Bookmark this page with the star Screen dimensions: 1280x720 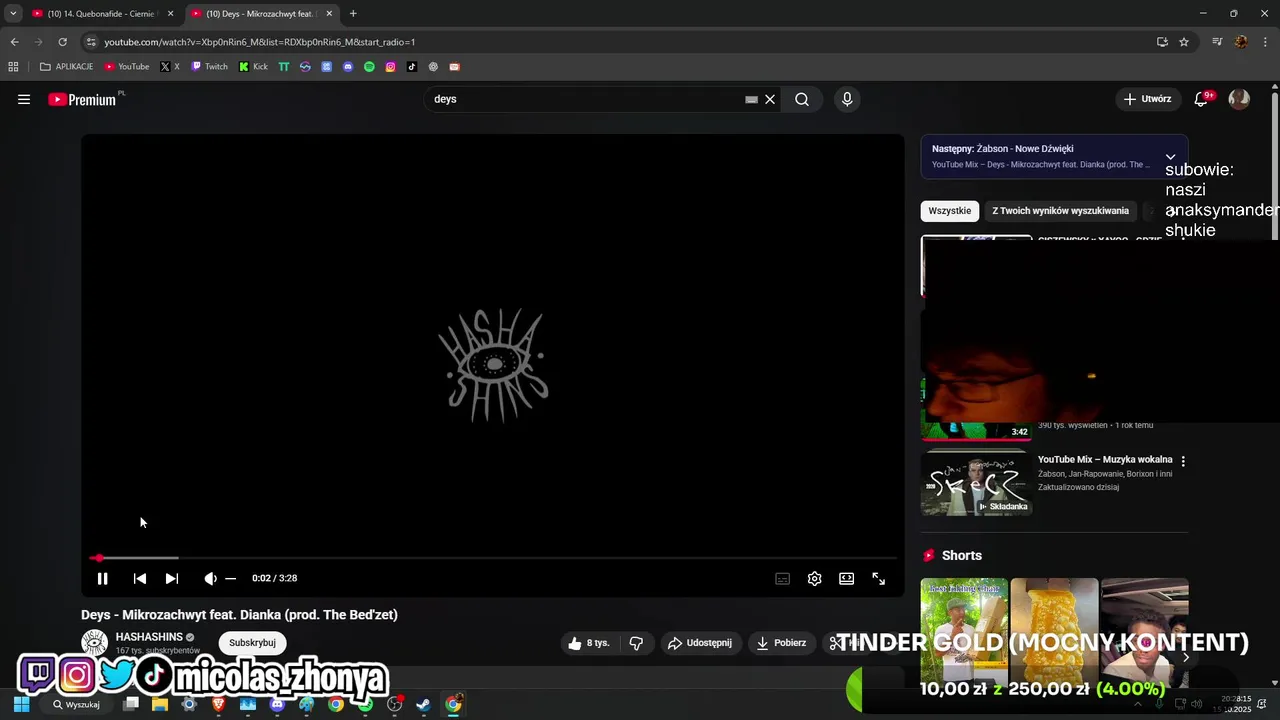1184,42
